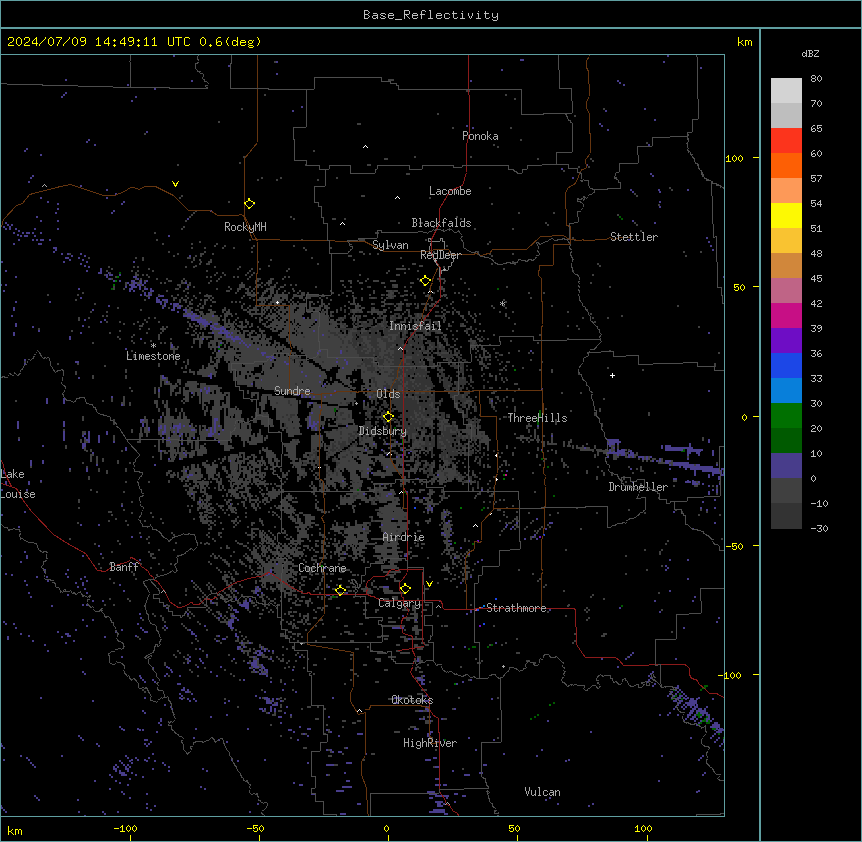
Task: Click the Ponoka city label
Action: (480, 136)
